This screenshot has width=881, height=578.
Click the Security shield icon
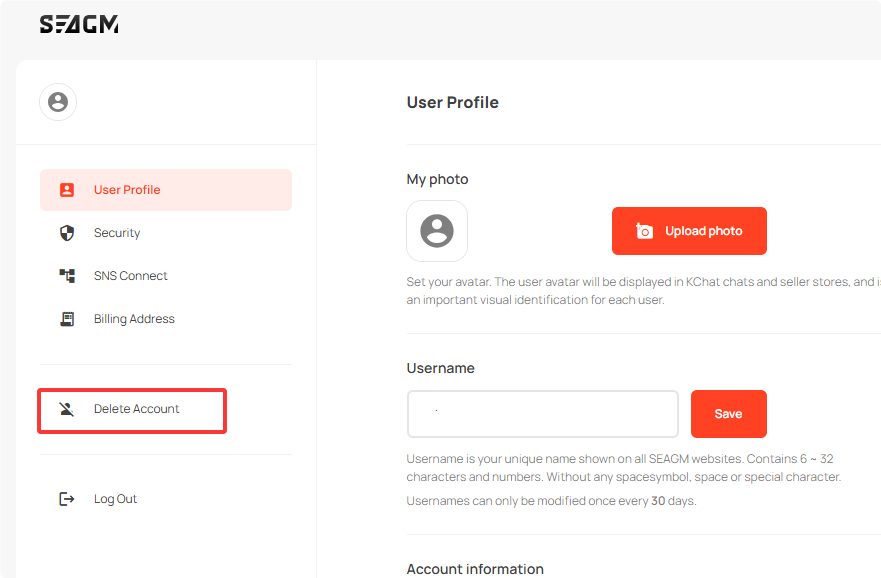(x=67, y=233)
